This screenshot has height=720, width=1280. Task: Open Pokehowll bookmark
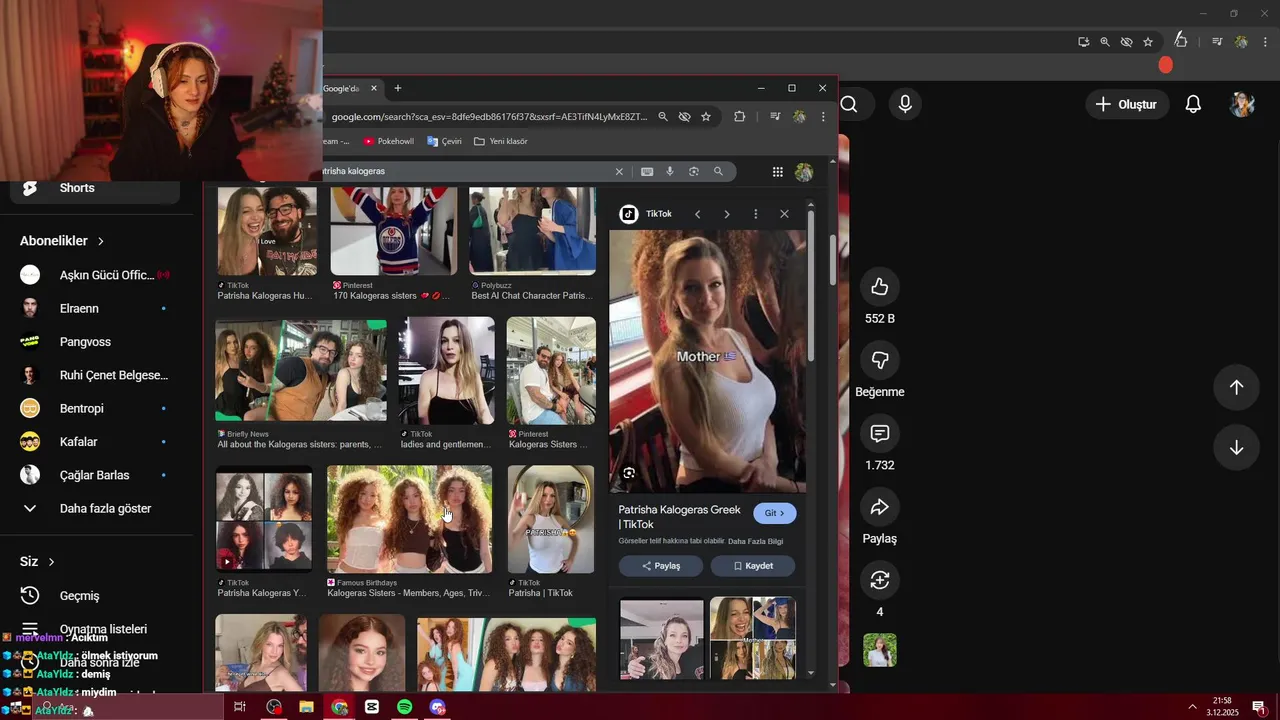coord(388,142)
